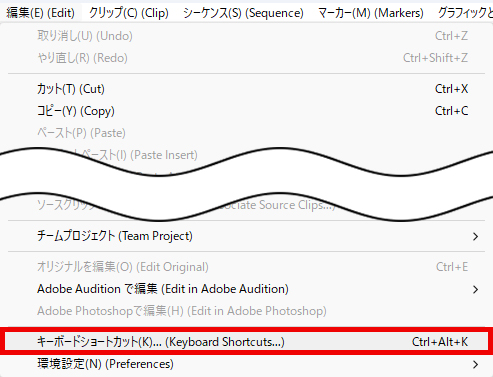
Task: Expand the Team Project submenu arrow
Action: 476,236
